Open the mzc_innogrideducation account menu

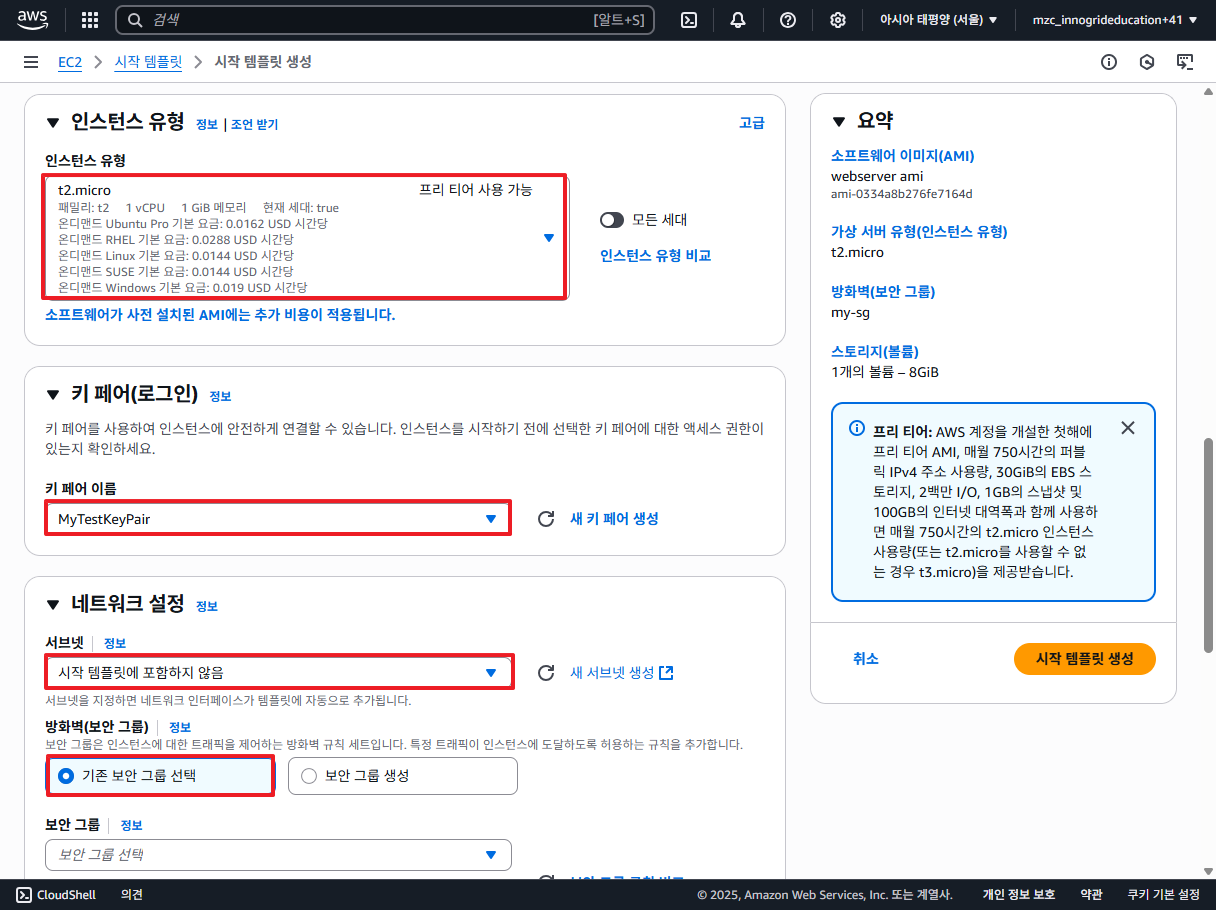1114,20
